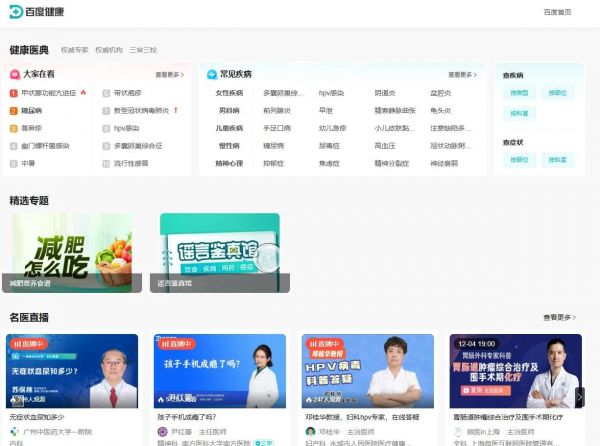Viewport: 600px width, 446px height.
Task: Open 无症状血尿知多少 live video thumbnail
Action: pos(72,371)
